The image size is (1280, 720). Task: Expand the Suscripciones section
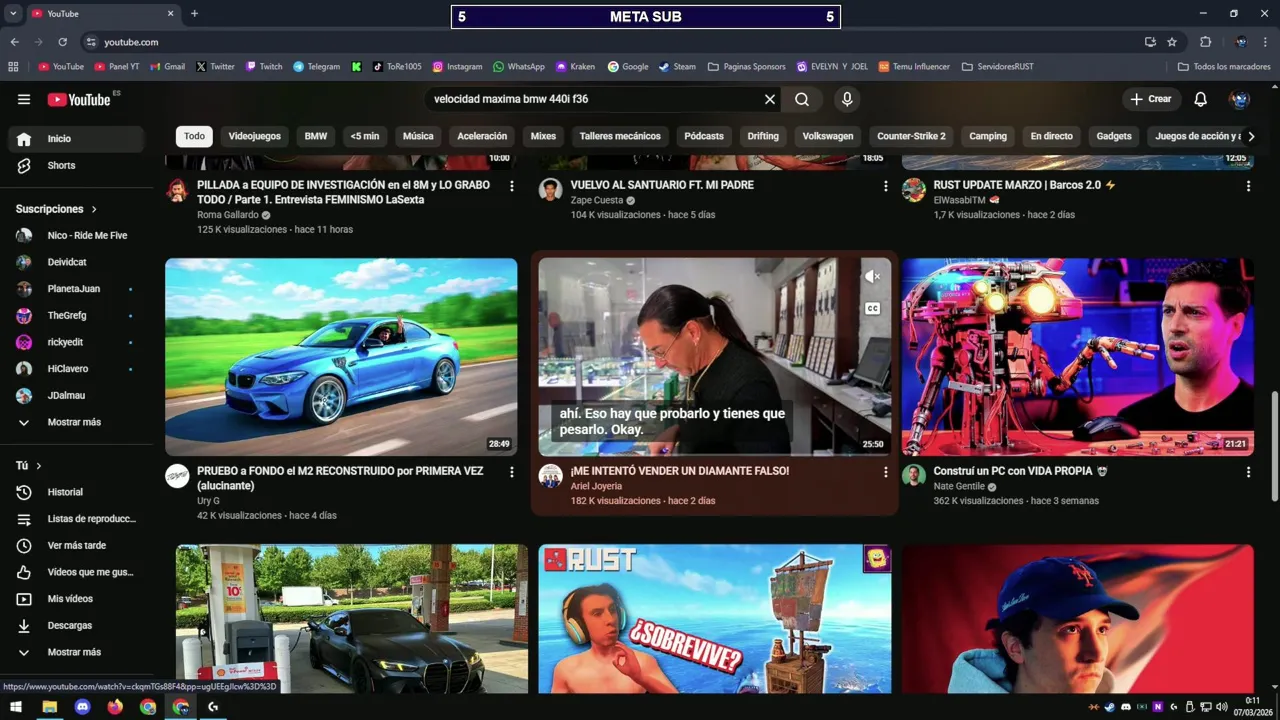pos(56,209)
